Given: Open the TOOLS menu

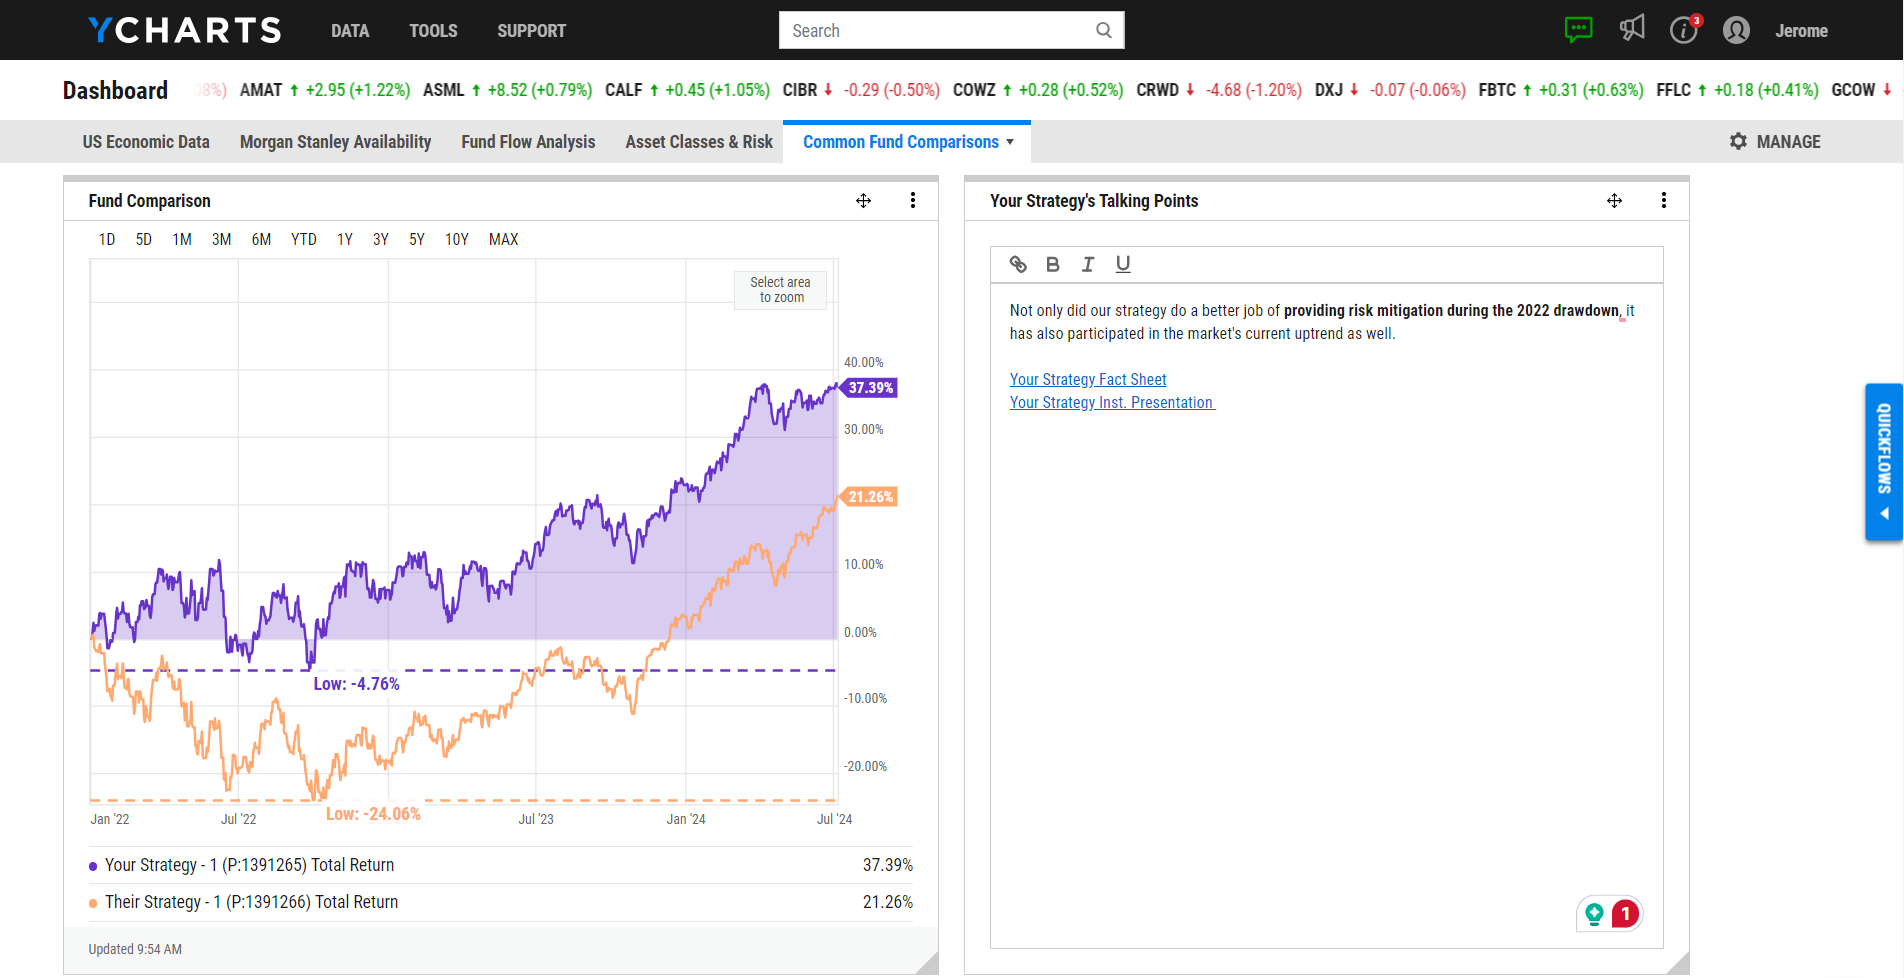Looking at the screenshot, I should [433, 30].
